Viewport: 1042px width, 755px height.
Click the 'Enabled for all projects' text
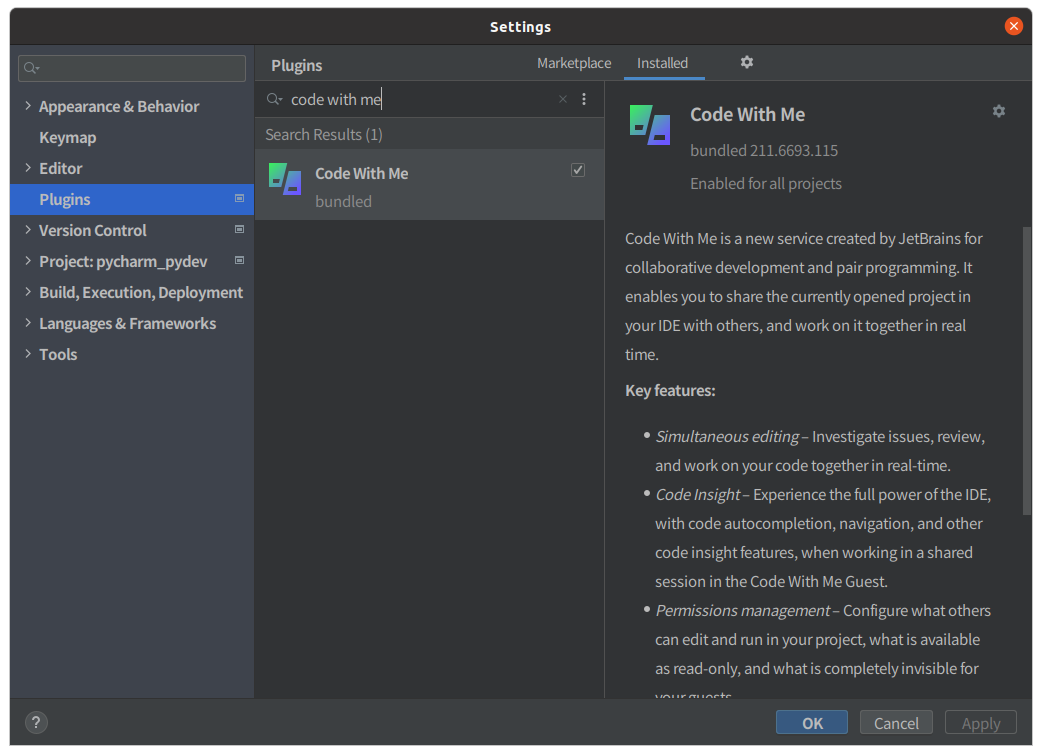766,183
